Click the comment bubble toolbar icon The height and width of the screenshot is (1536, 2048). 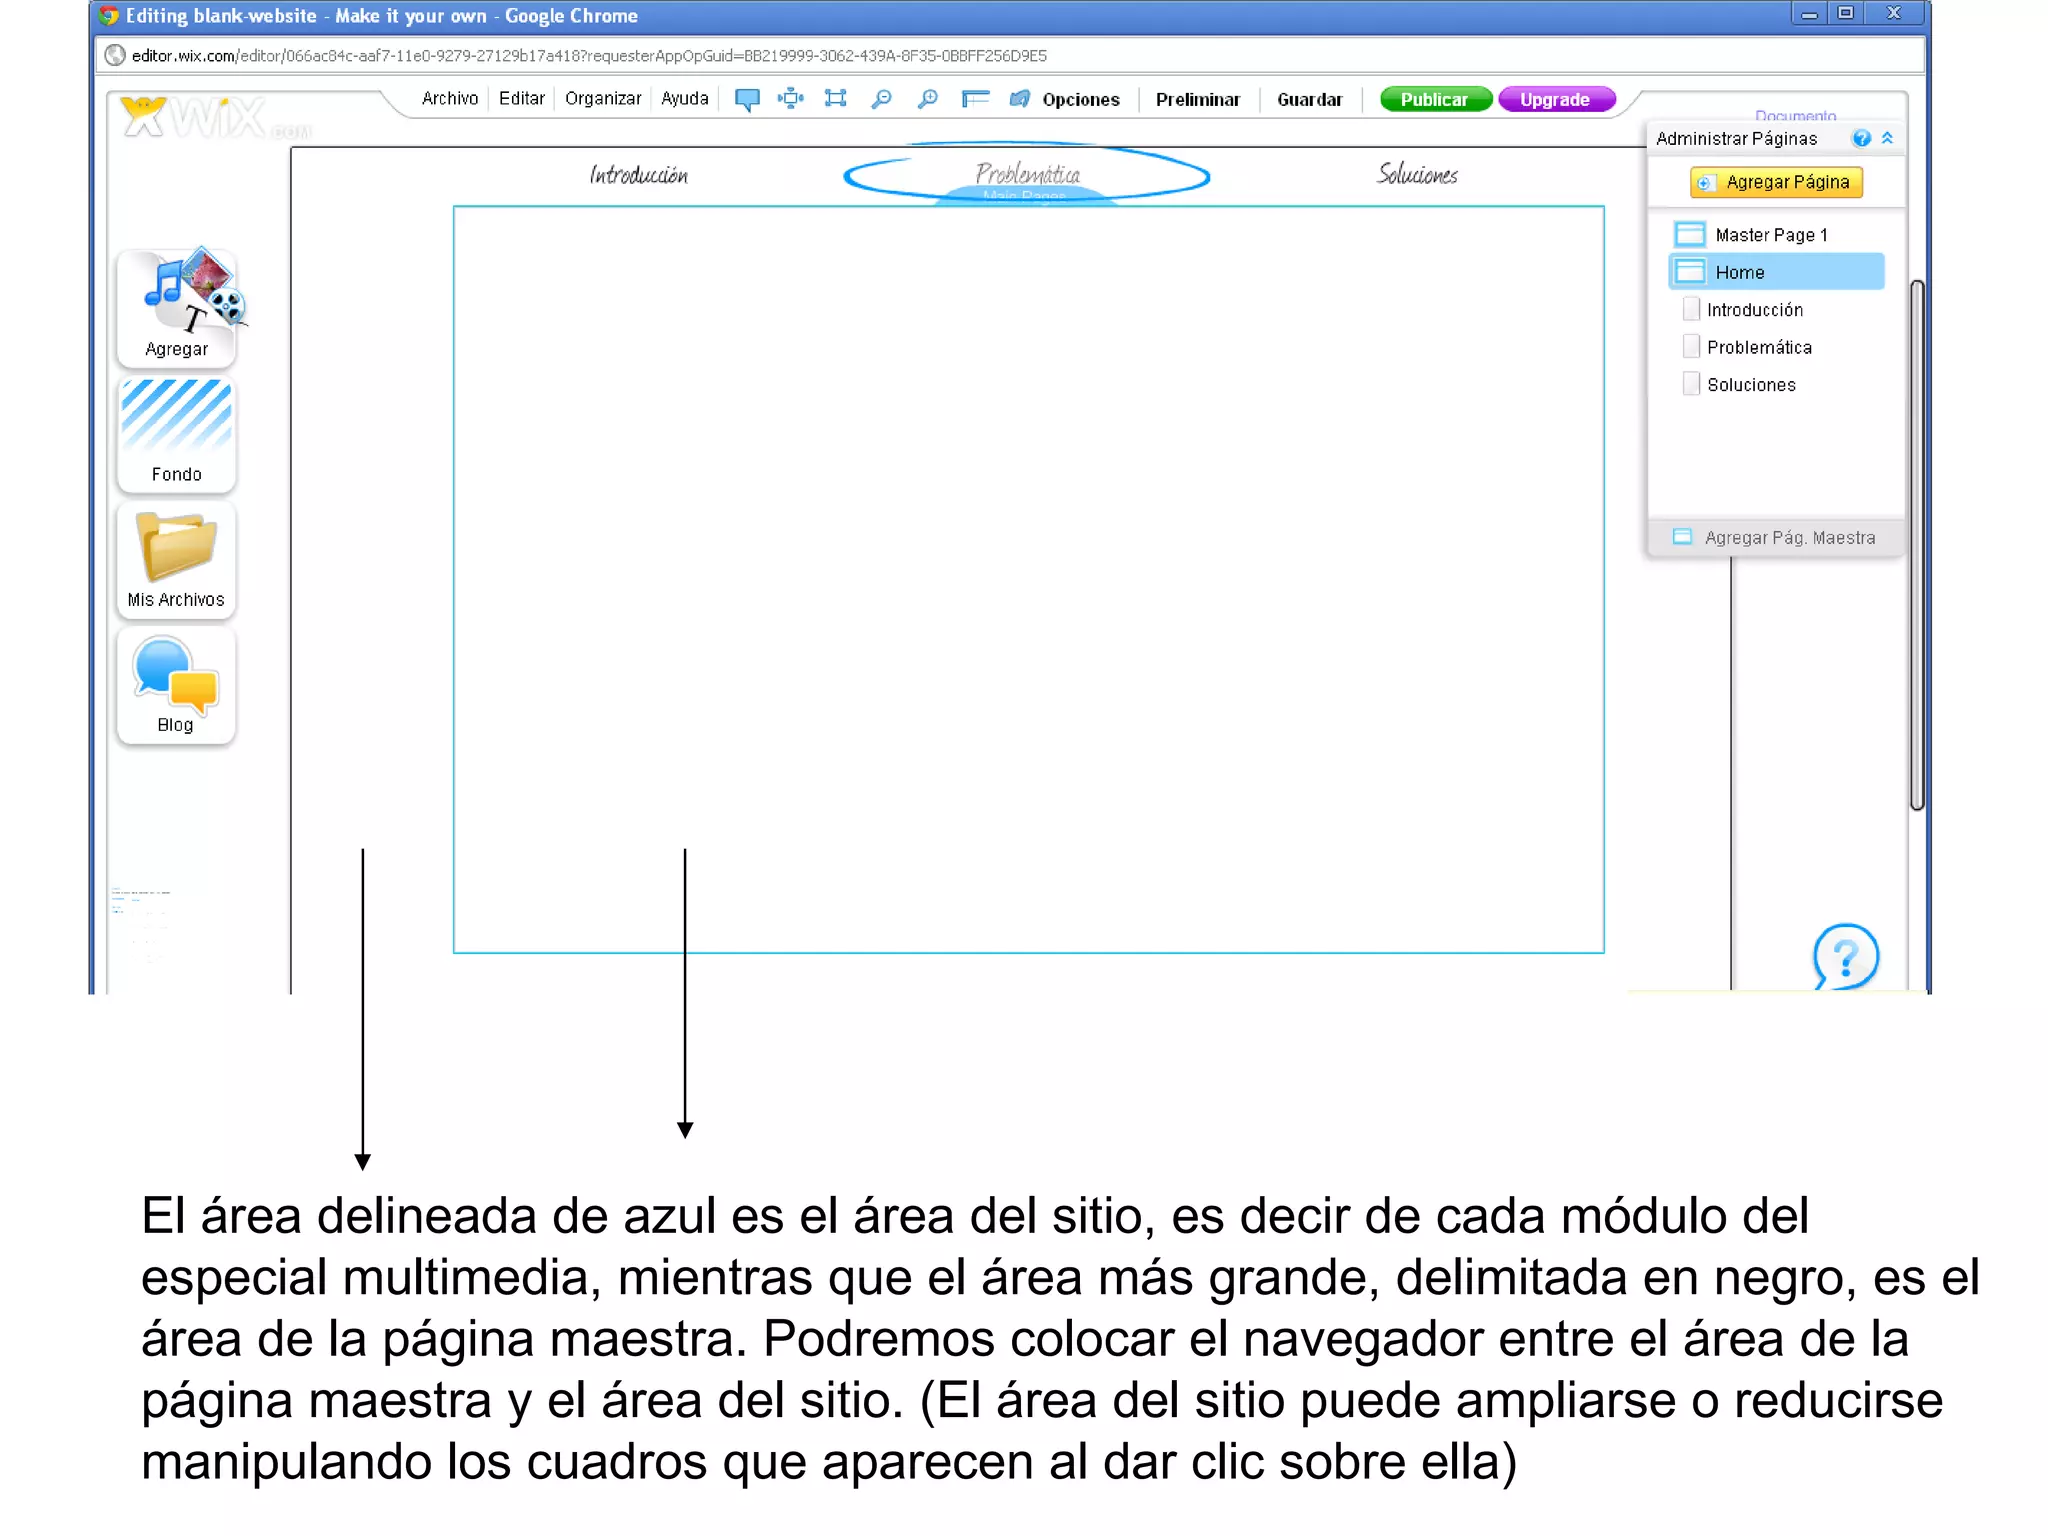click(747, 99)
